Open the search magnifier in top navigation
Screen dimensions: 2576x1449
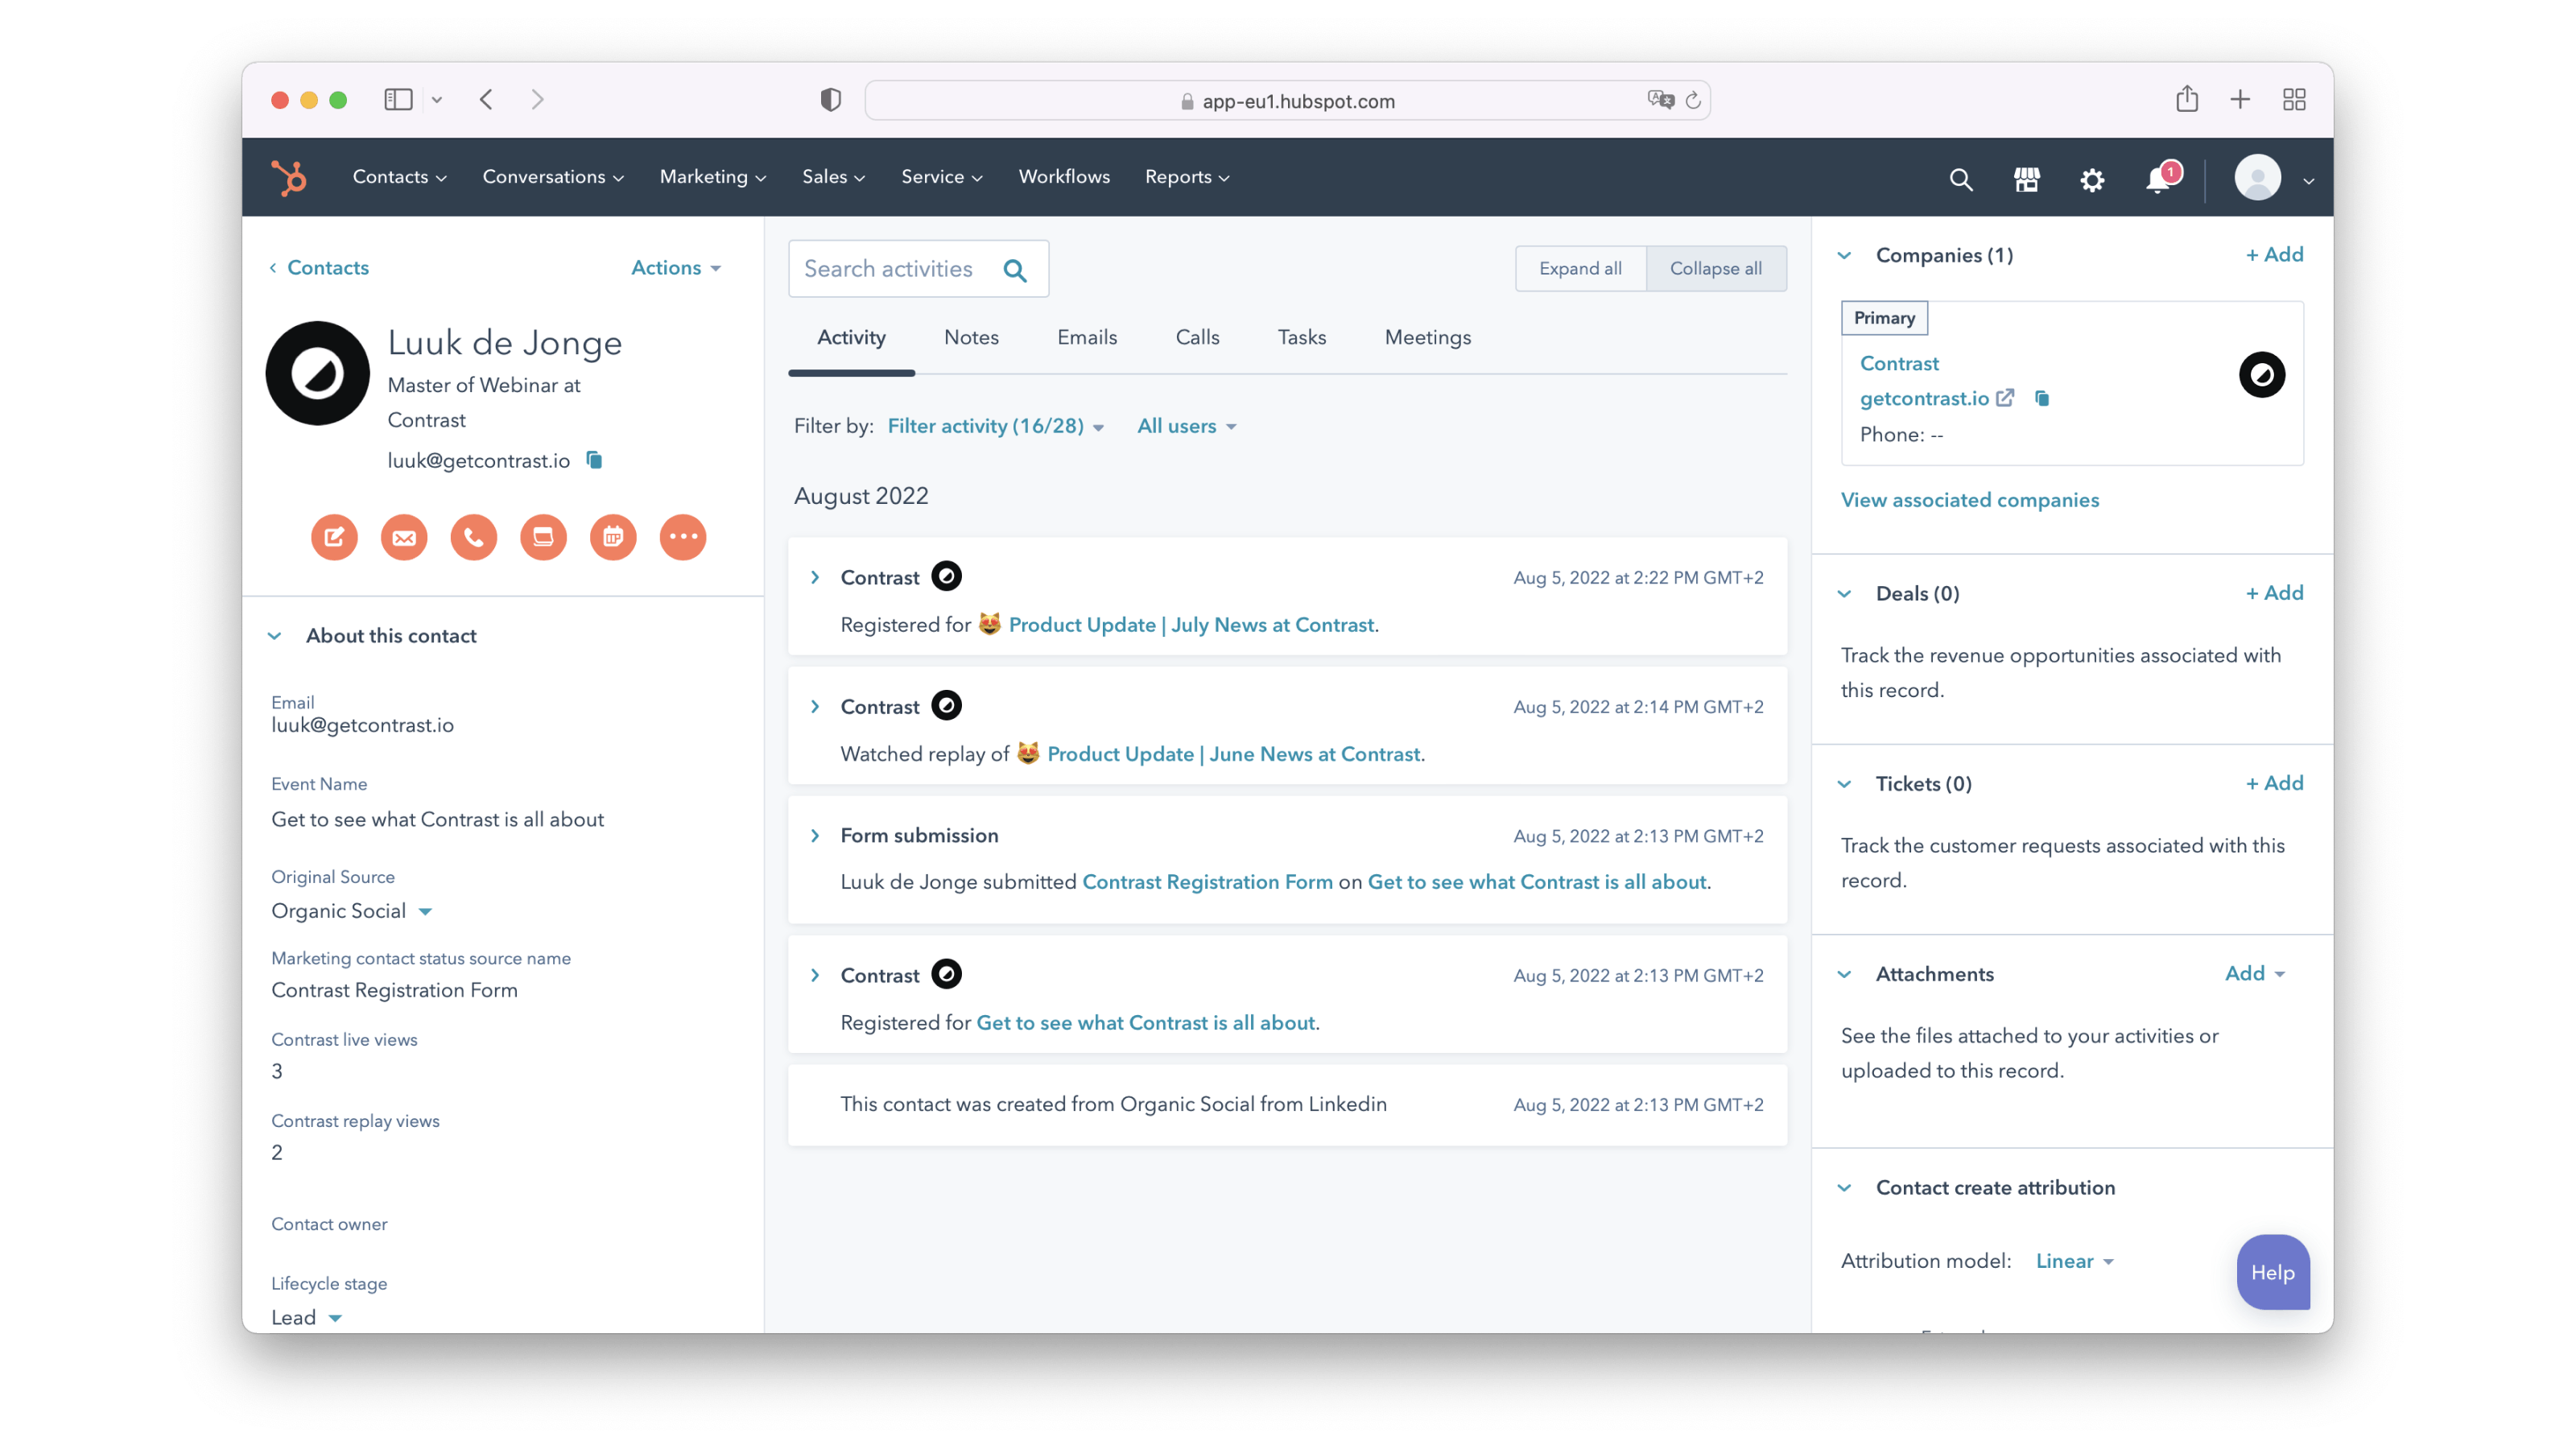[x=1960, y=179]
